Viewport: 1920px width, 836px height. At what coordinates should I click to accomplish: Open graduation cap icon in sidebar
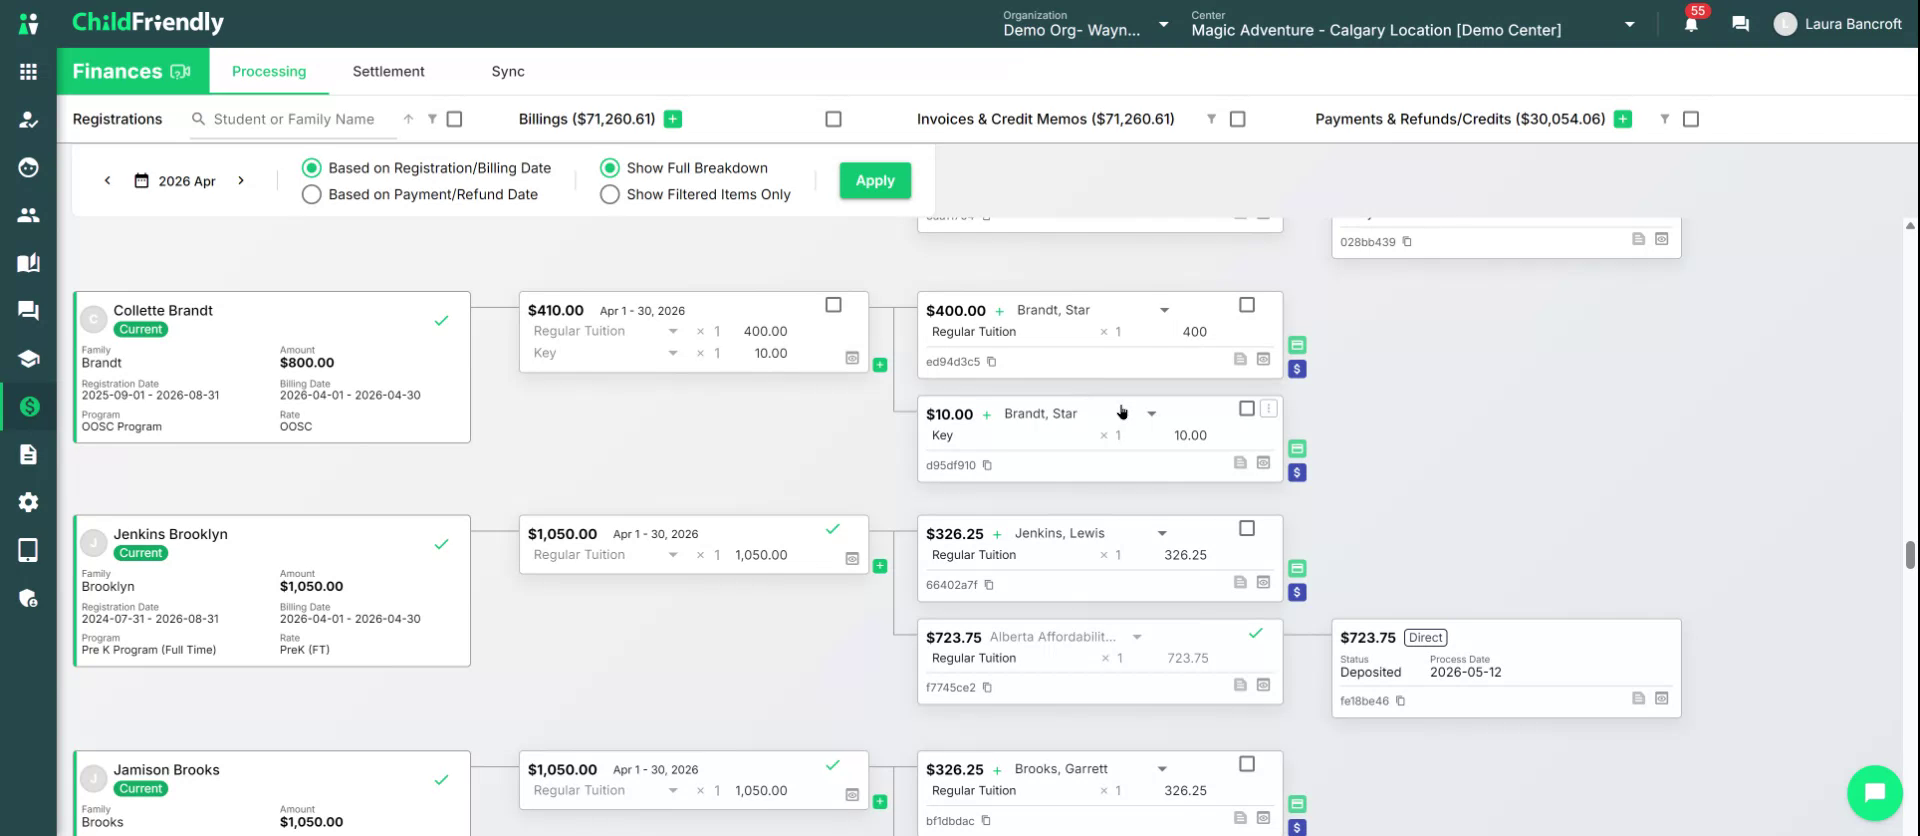pyautogui.click(x=28, y=359)
